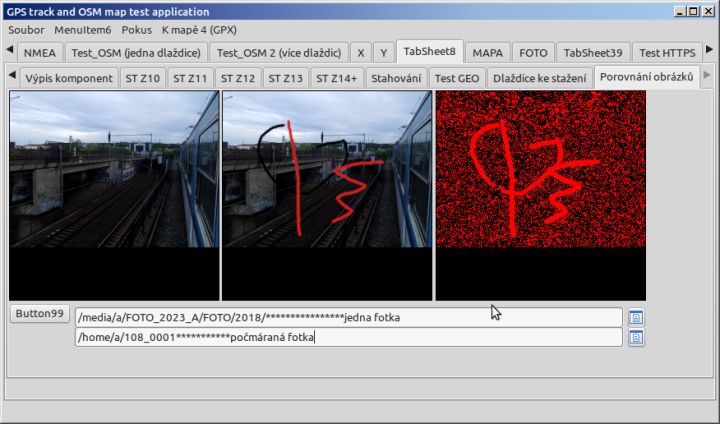The height and width of the screenshot is (424, 720).
Task: Open the TabSheet39 tab
Action: tap(593, 53)
